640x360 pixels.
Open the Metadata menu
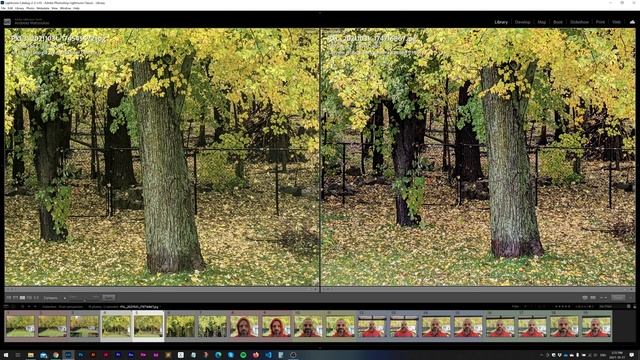[43, 8]
